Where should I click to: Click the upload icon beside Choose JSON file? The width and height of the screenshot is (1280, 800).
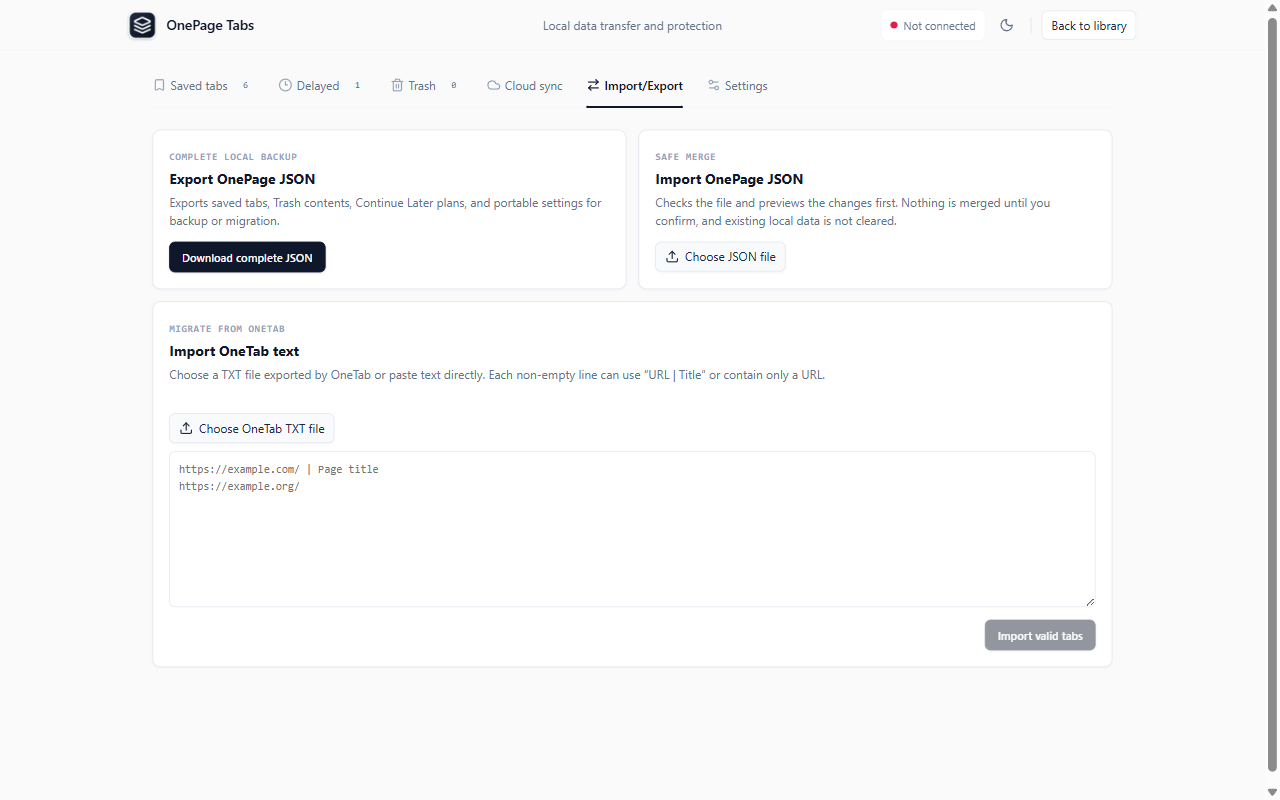point(672,257)
